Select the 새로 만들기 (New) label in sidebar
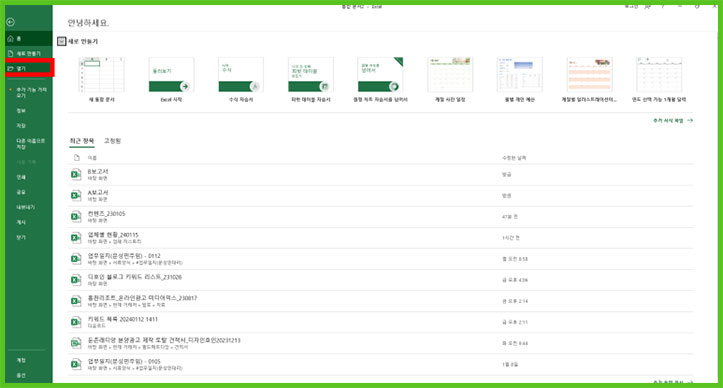The width and height of the screenshot is (723, 388). coord(29,54)
